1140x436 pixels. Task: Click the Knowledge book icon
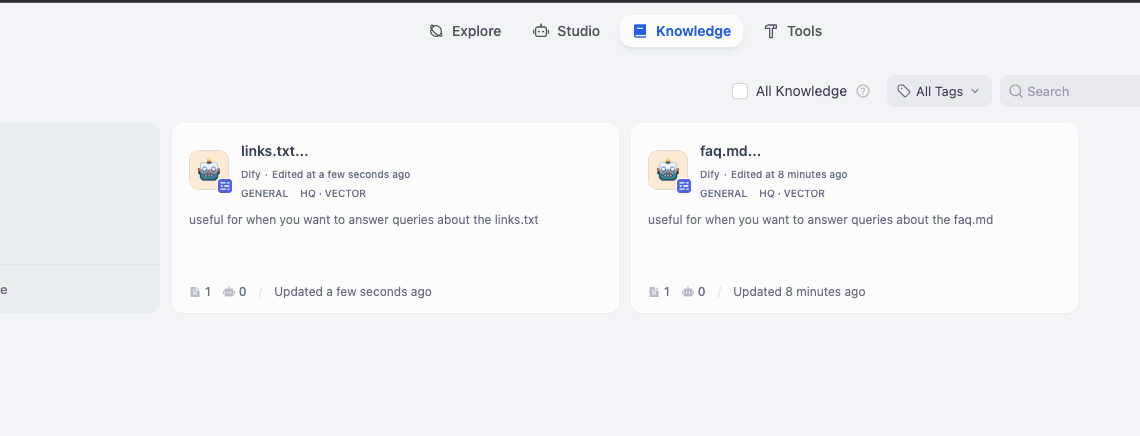pos(640,31)
